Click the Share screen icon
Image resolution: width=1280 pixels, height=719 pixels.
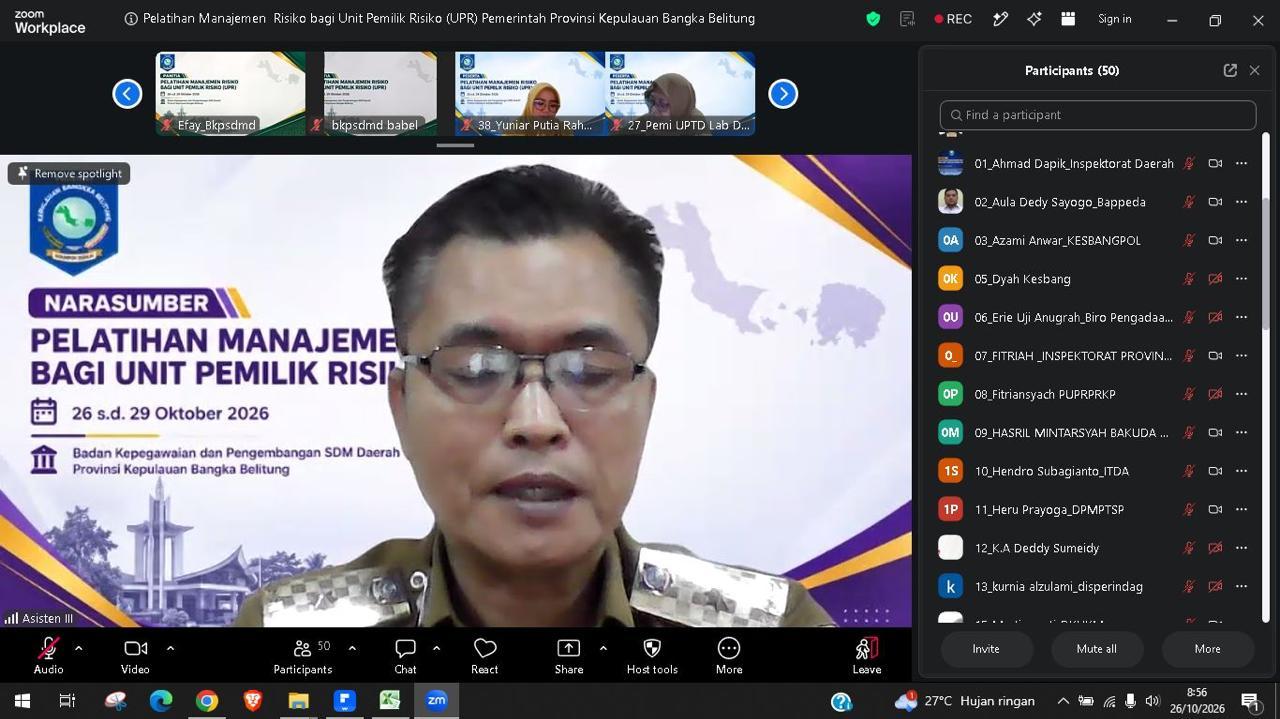pyautogui.click(x=568, y=649)
